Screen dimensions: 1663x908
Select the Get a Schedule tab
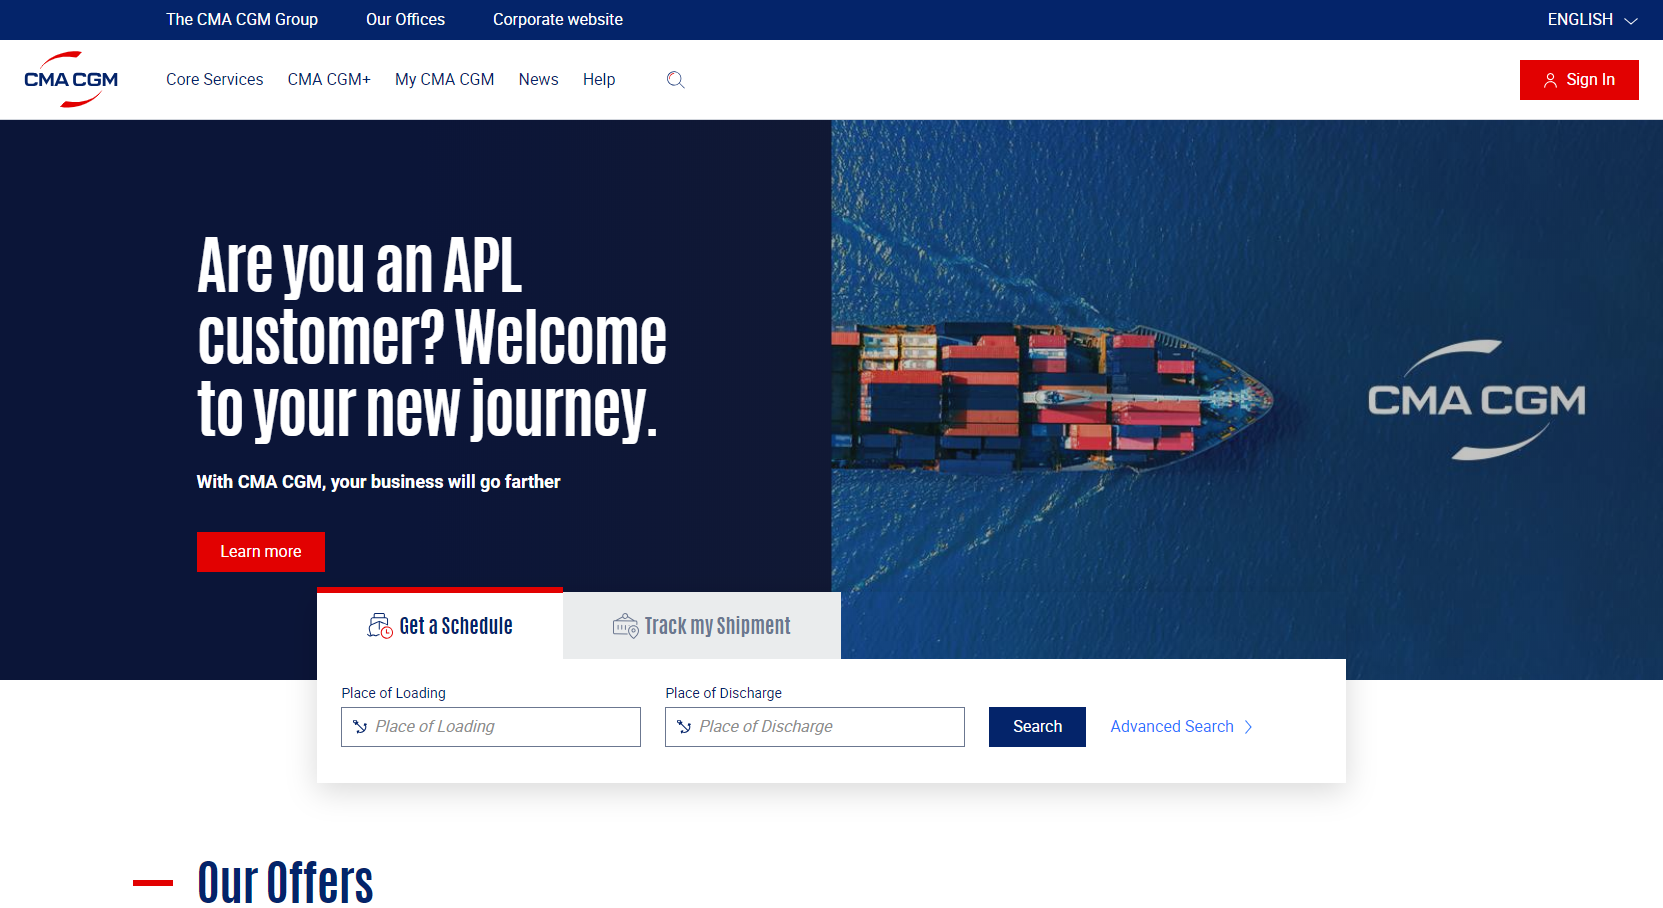pyautogui.click(x=440, y=625)
